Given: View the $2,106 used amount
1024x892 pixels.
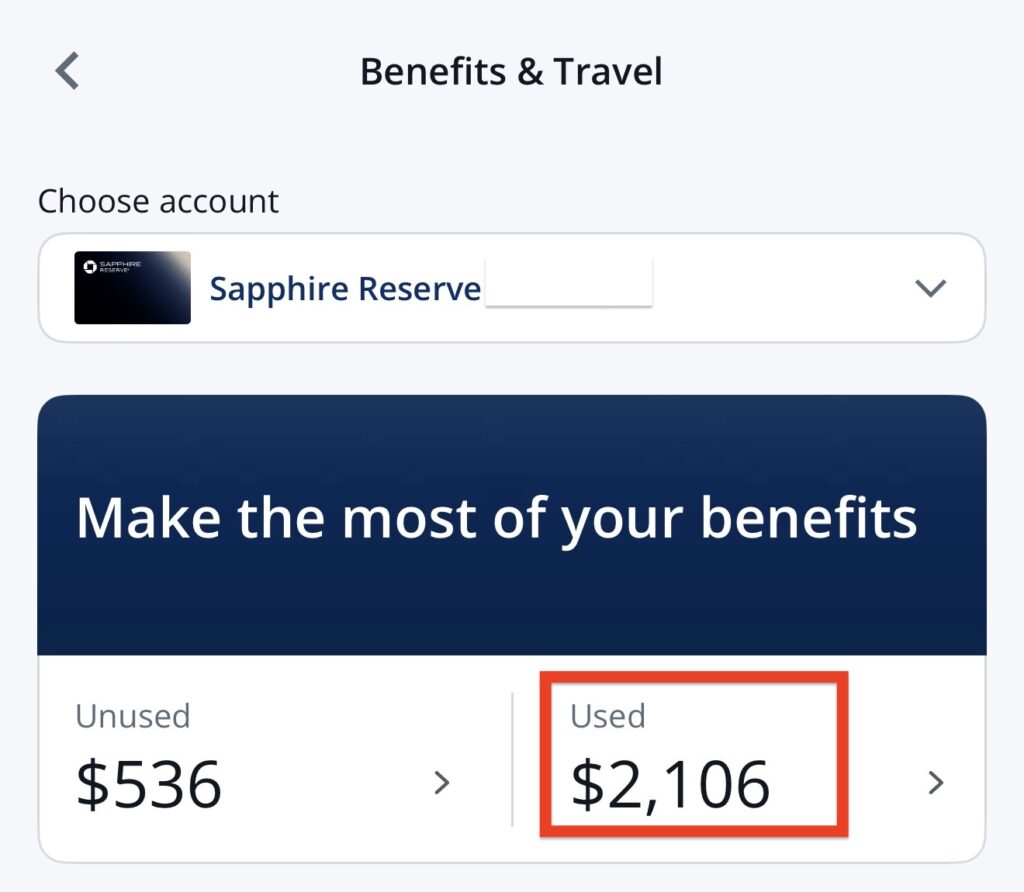Looking at the screenshot, I should click(670, 785).
